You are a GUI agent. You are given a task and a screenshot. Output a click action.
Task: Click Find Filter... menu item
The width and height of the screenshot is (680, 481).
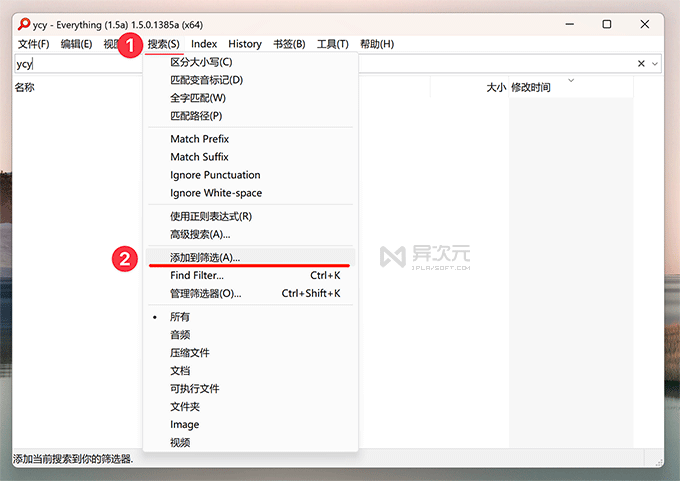197,275
